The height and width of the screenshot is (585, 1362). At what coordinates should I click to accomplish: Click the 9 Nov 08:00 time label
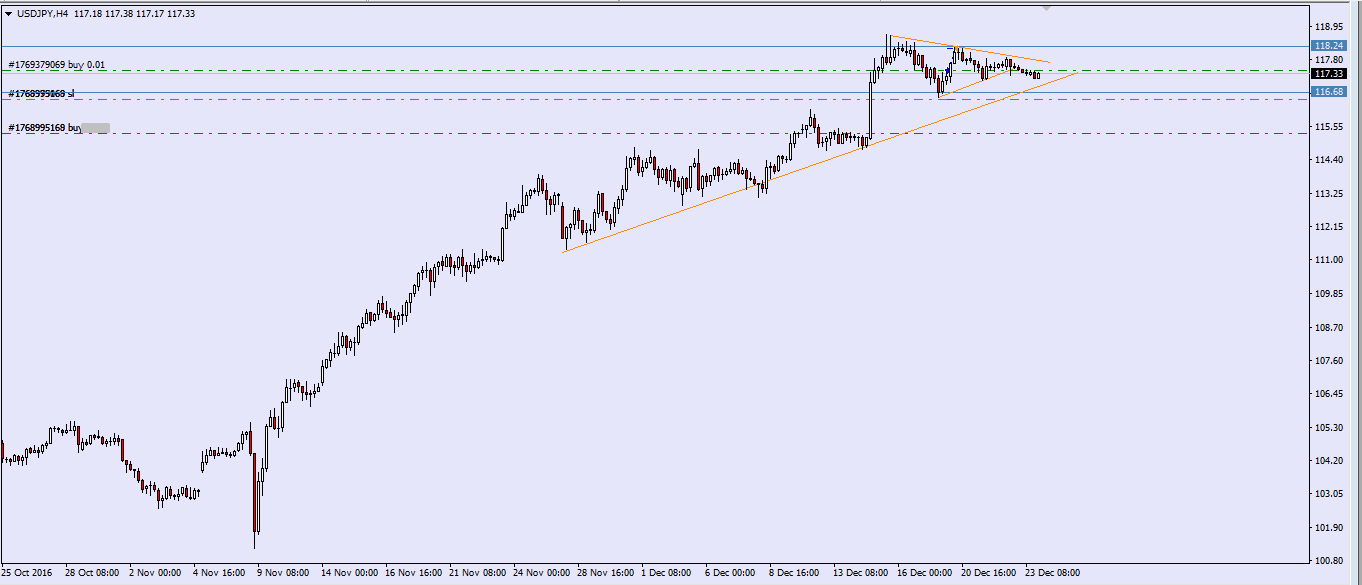(x=283, y=574)
